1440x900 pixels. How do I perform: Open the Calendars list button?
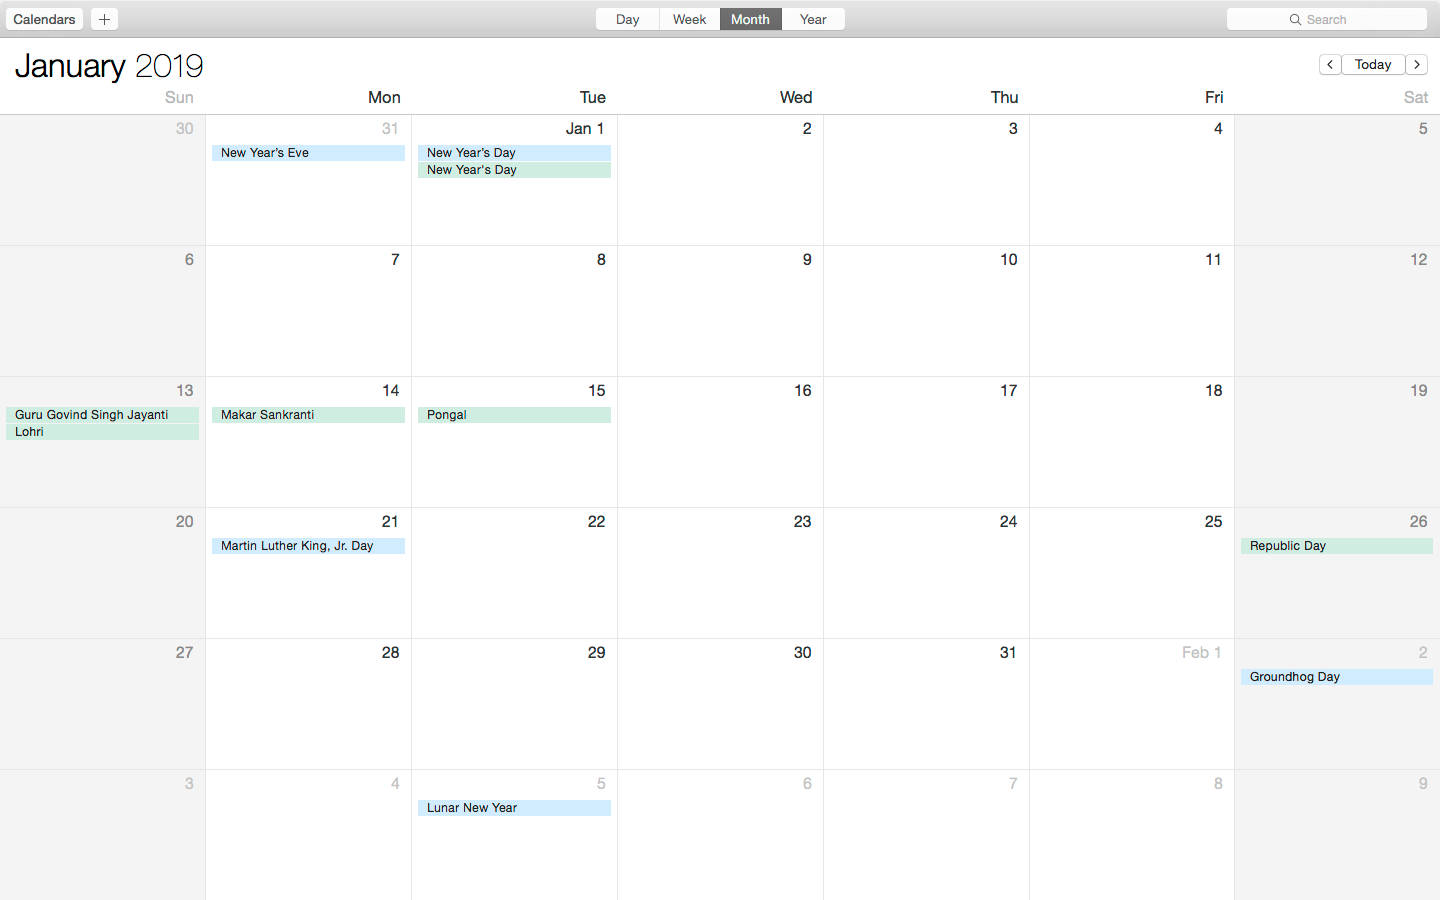[44, 19]
